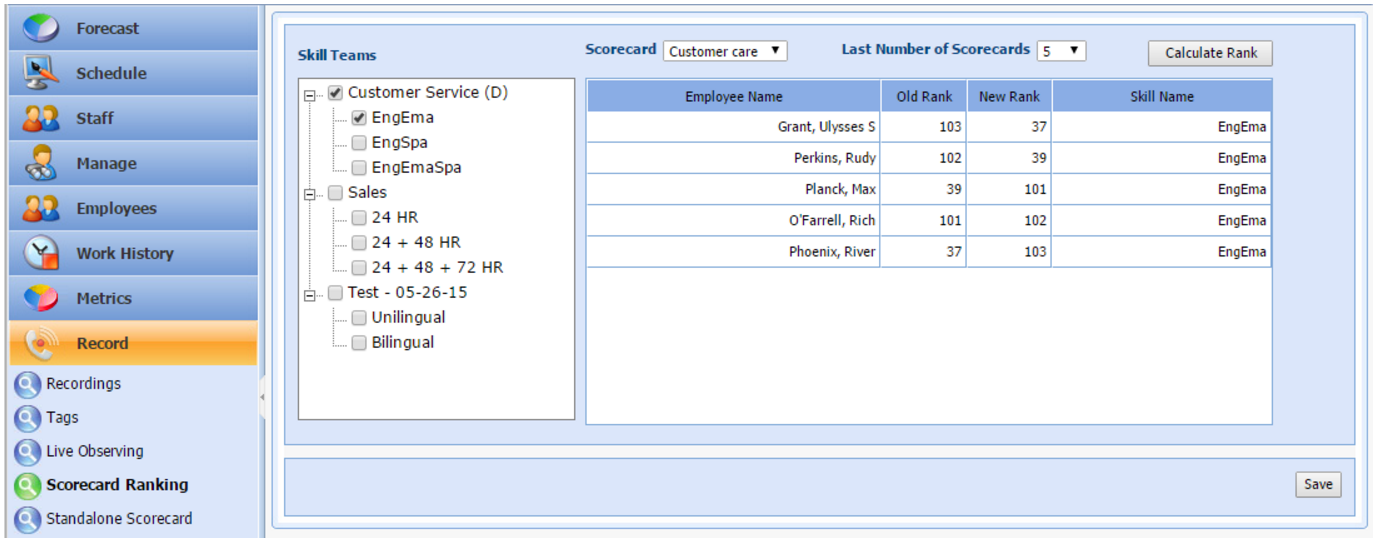This screenshot has width=1374, height=538.
Task: Sort by the New Rank column header
Action: [1009, 97]
